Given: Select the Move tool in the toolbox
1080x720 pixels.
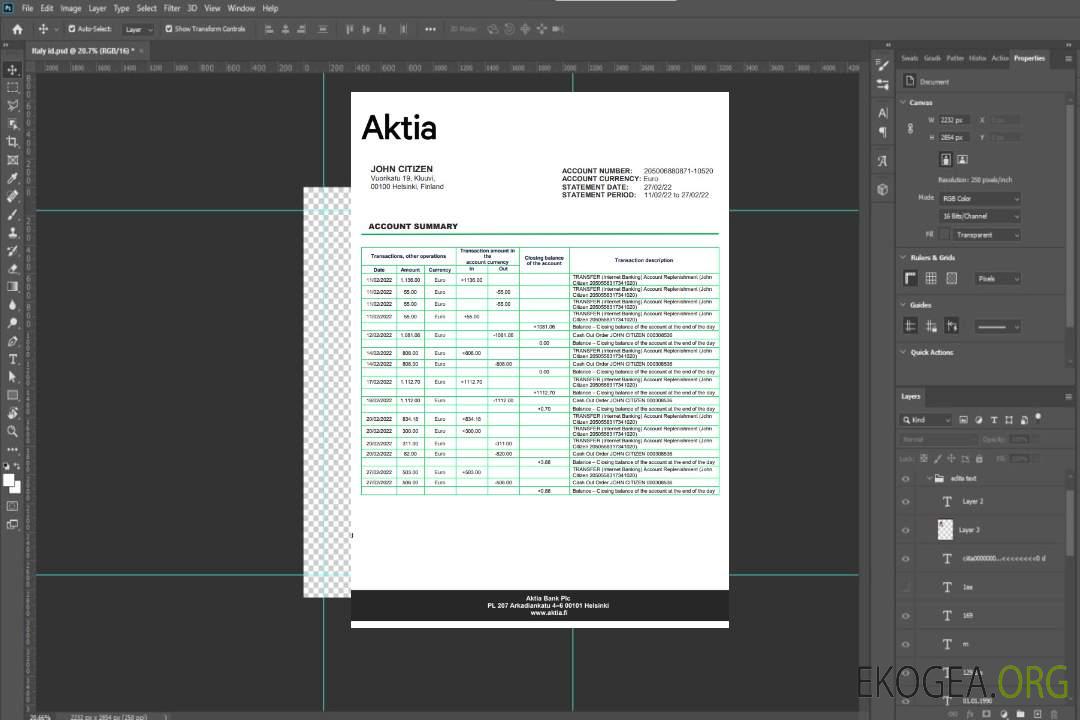Looking at the screenshot, I should click(x=12, y=70).
